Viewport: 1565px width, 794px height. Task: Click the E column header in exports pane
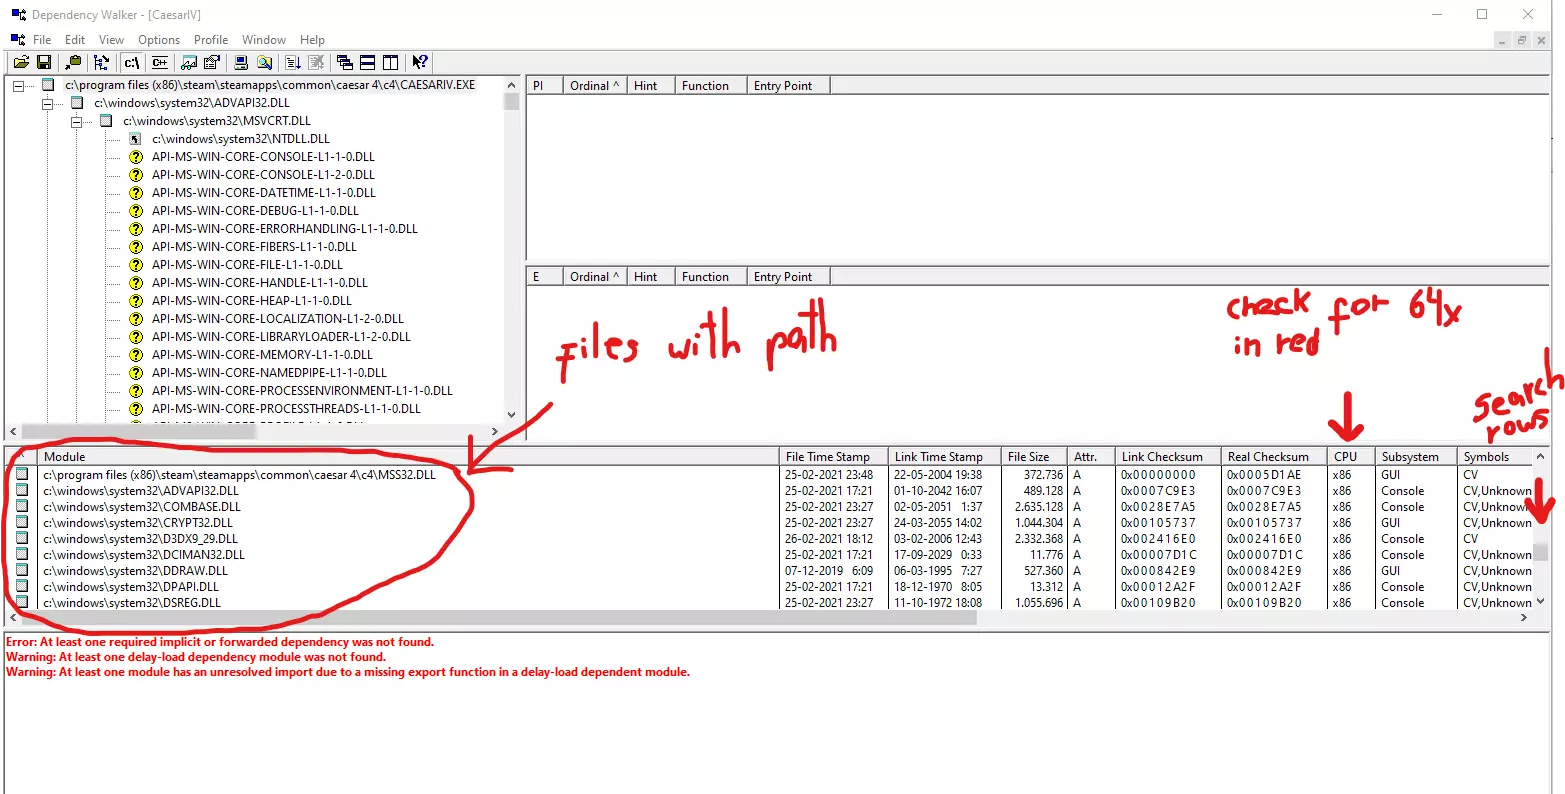pos(545,277)
